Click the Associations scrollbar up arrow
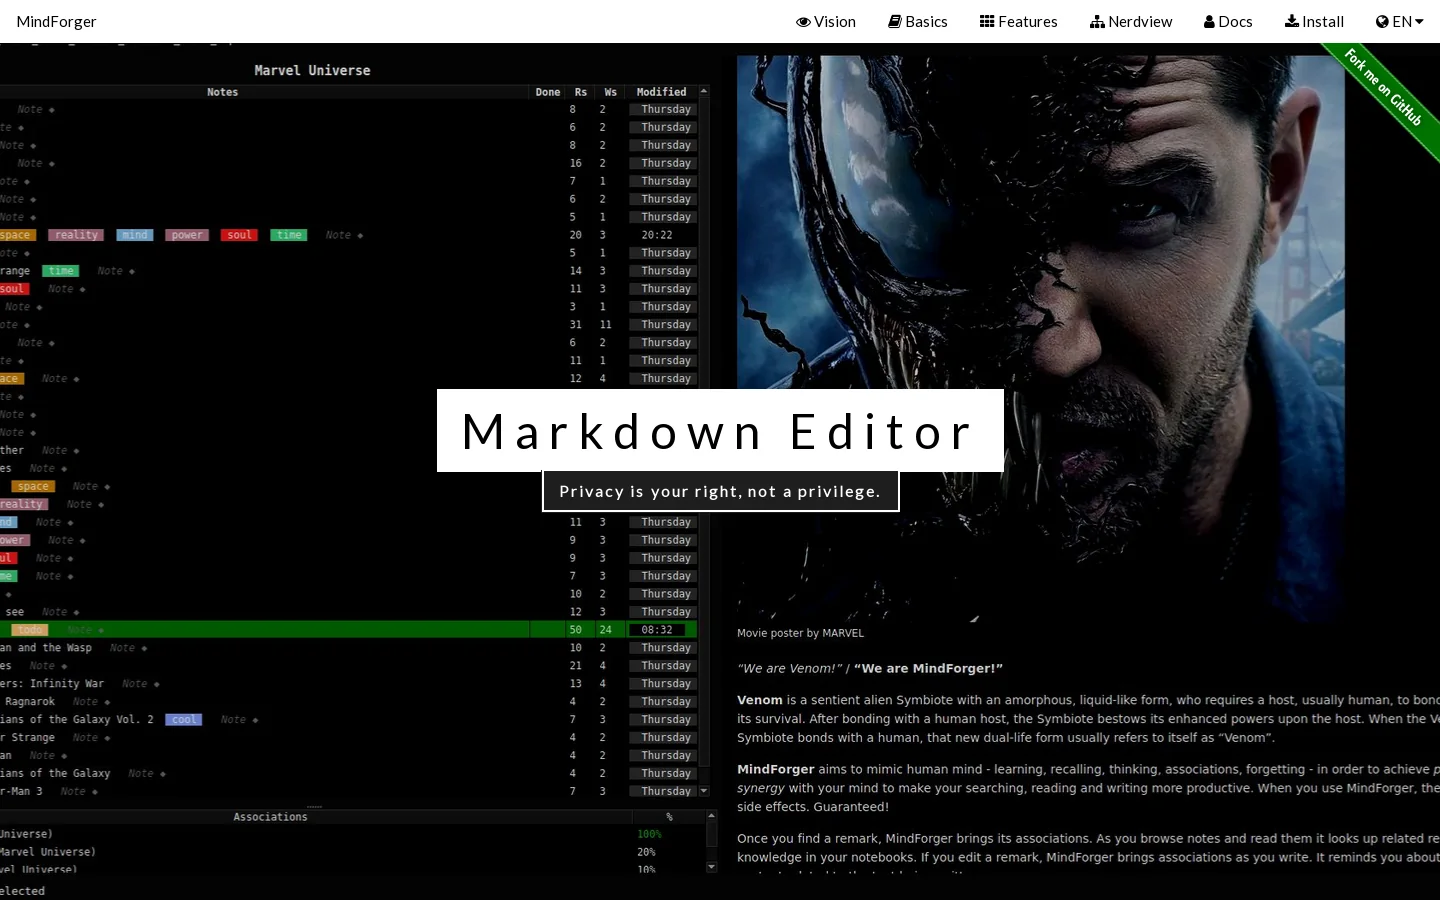 711,817
